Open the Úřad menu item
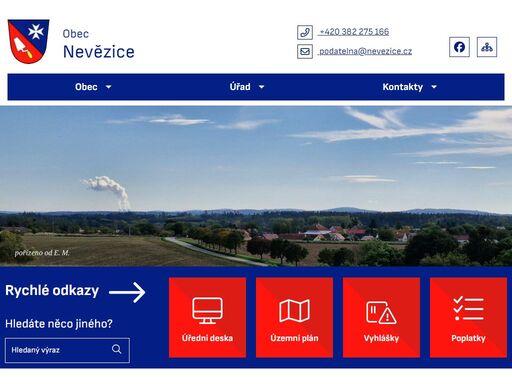The width and height of the screenshot is (512, 384). pos(240,87)
